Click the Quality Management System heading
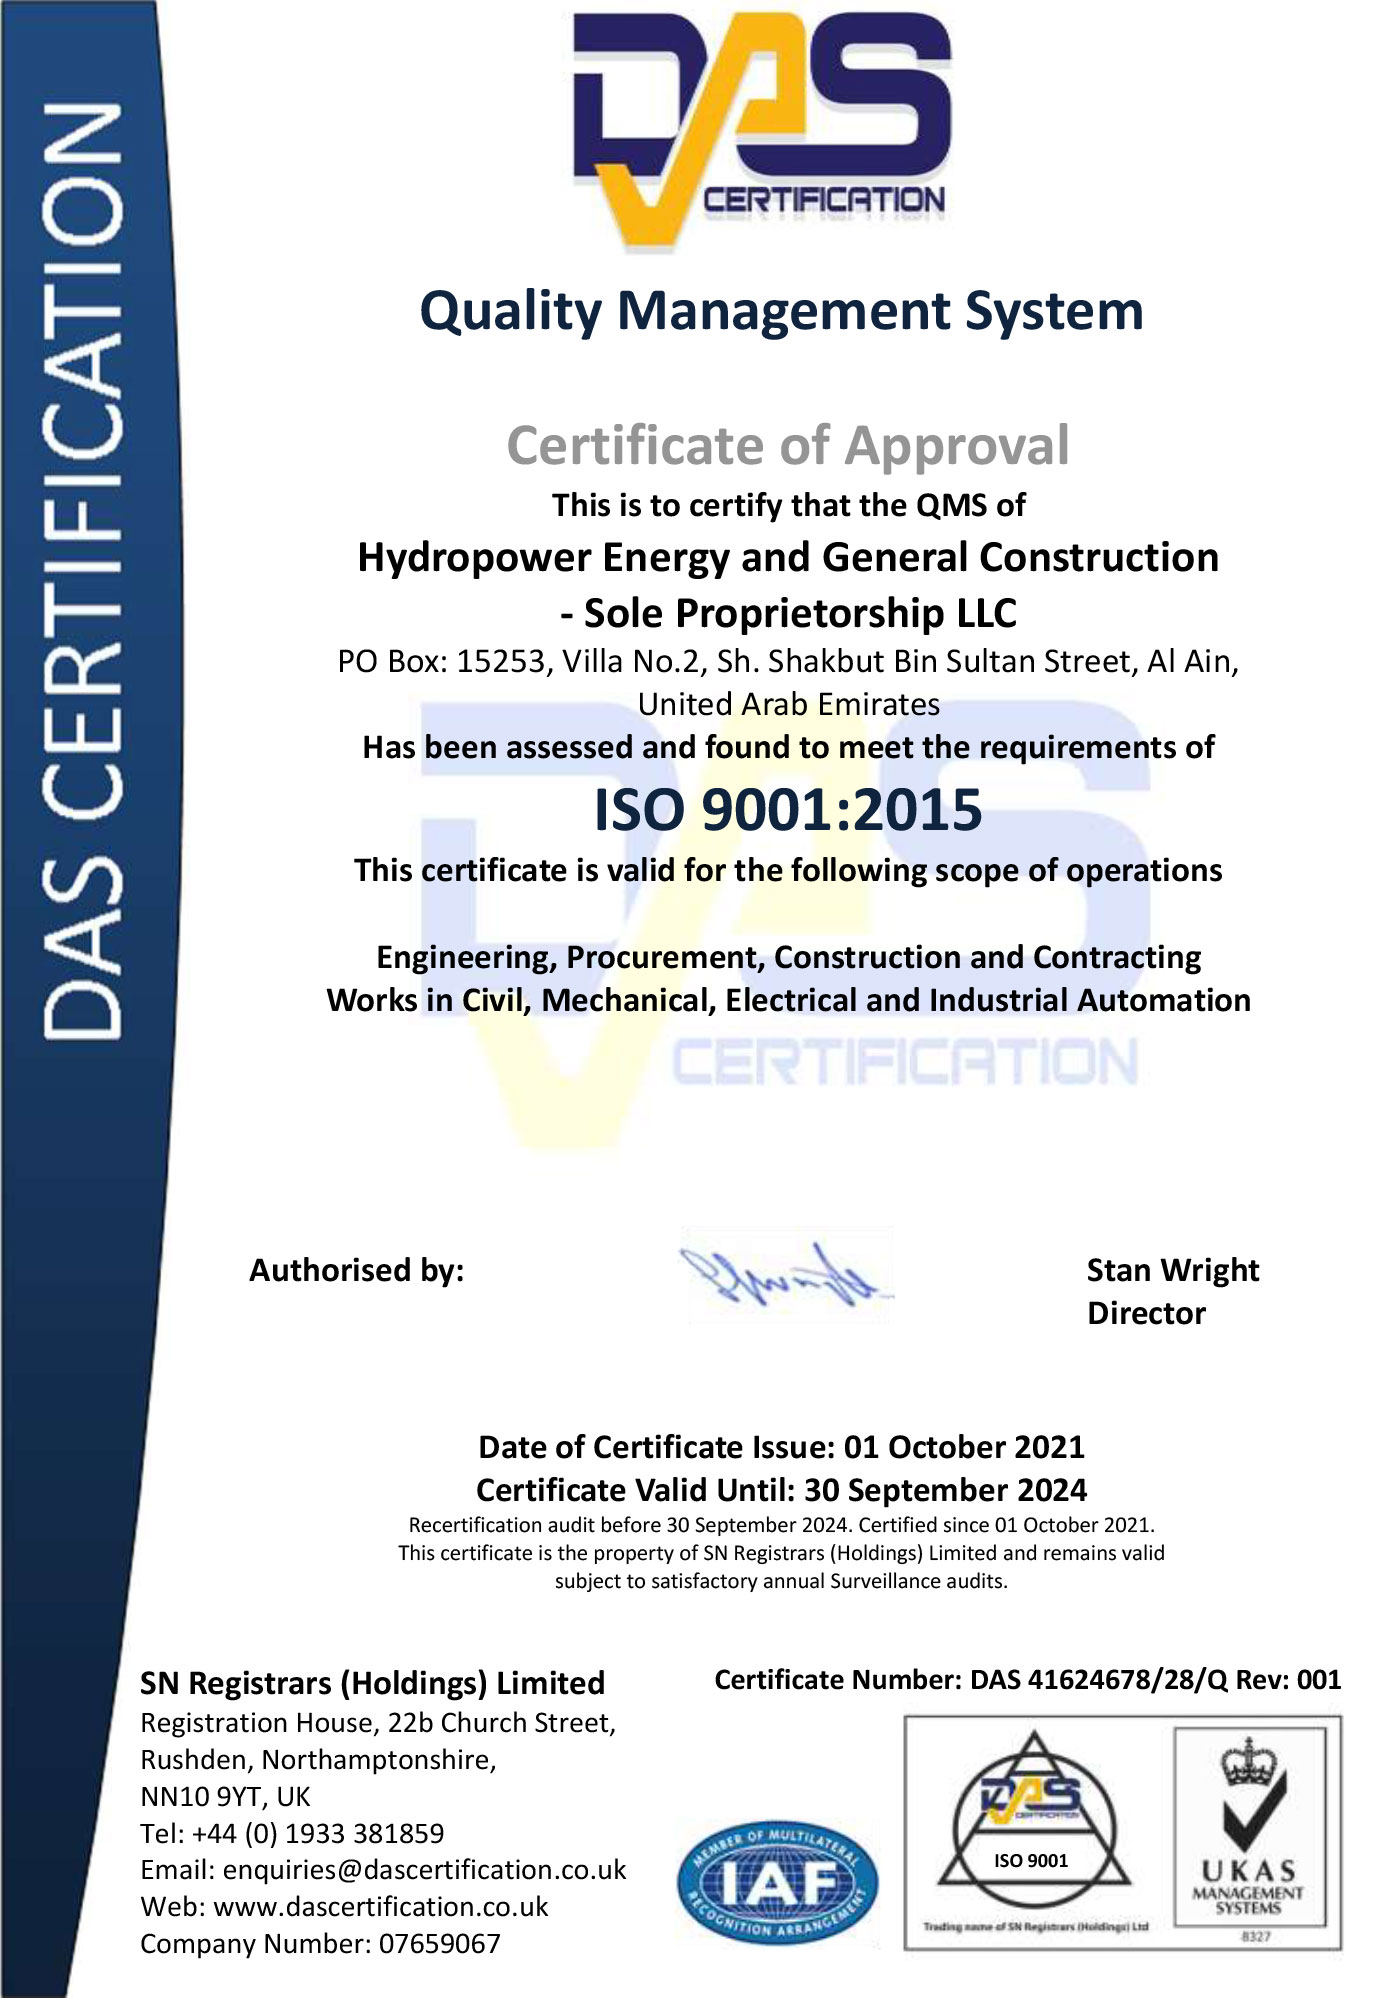 (781, 311)
